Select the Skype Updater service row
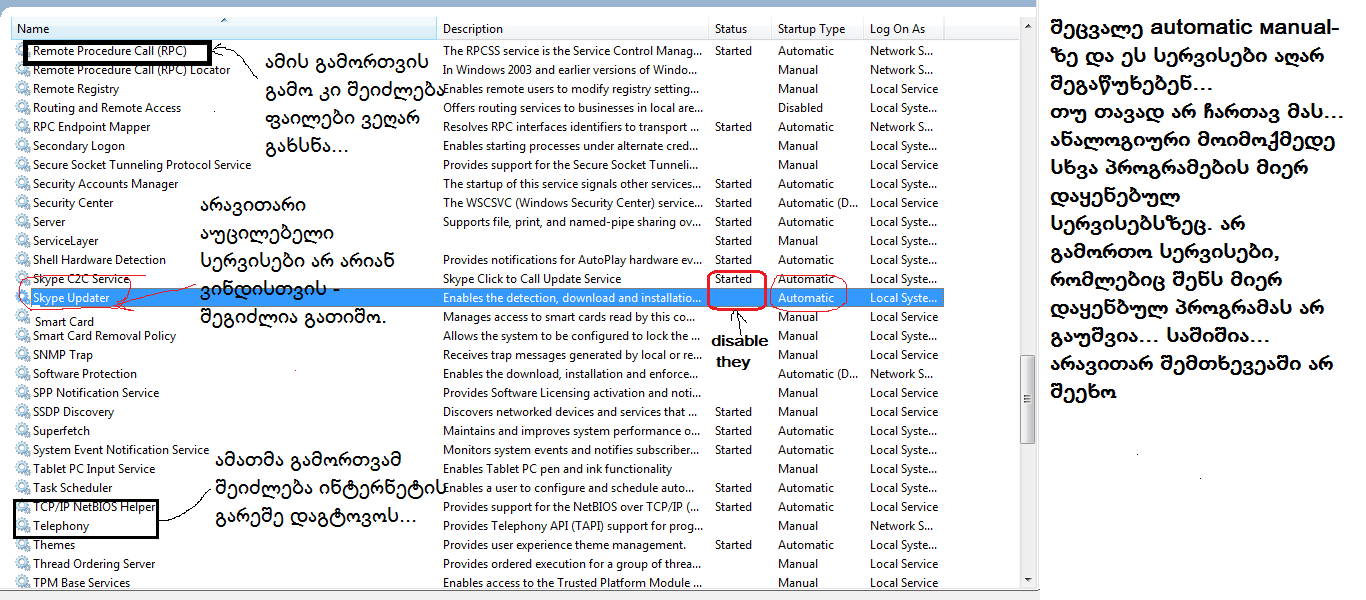The image size is (1366, 600). (71, 298)
